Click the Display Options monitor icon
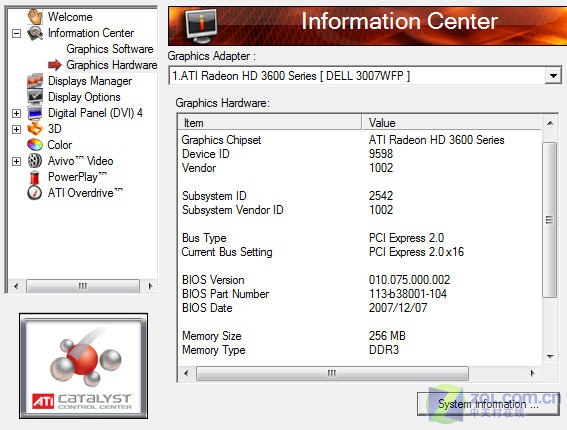Screen dimensions: 567x430 tap(35, 97)
